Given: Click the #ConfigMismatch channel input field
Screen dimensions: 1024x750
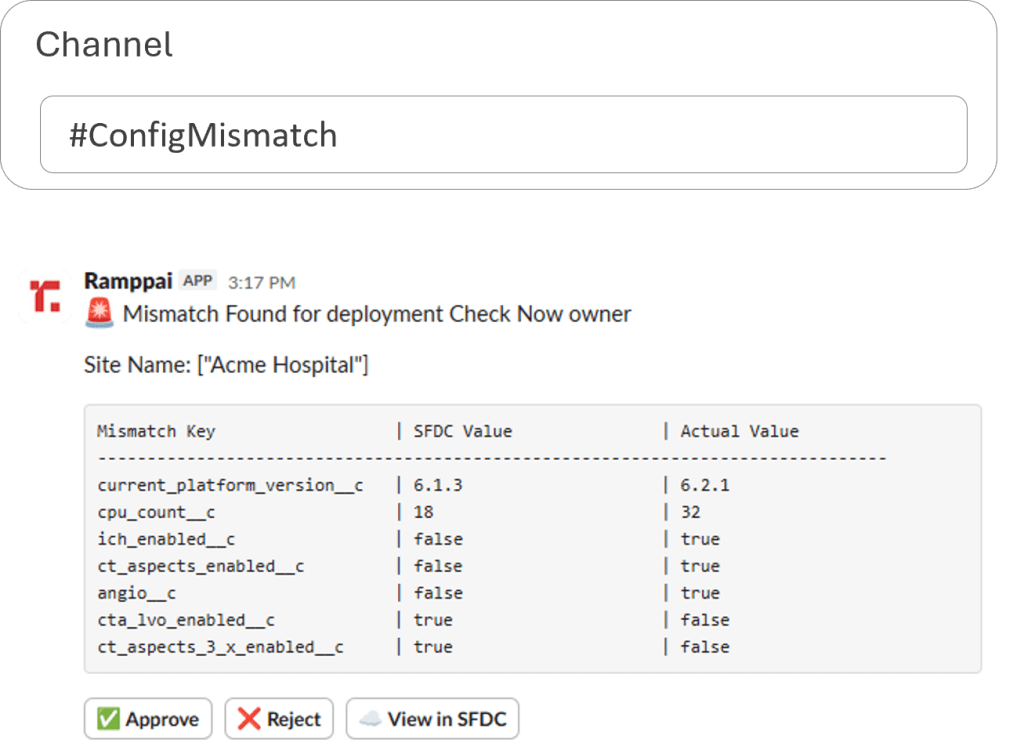Looking at the screenshot, I should click(503, 135).
